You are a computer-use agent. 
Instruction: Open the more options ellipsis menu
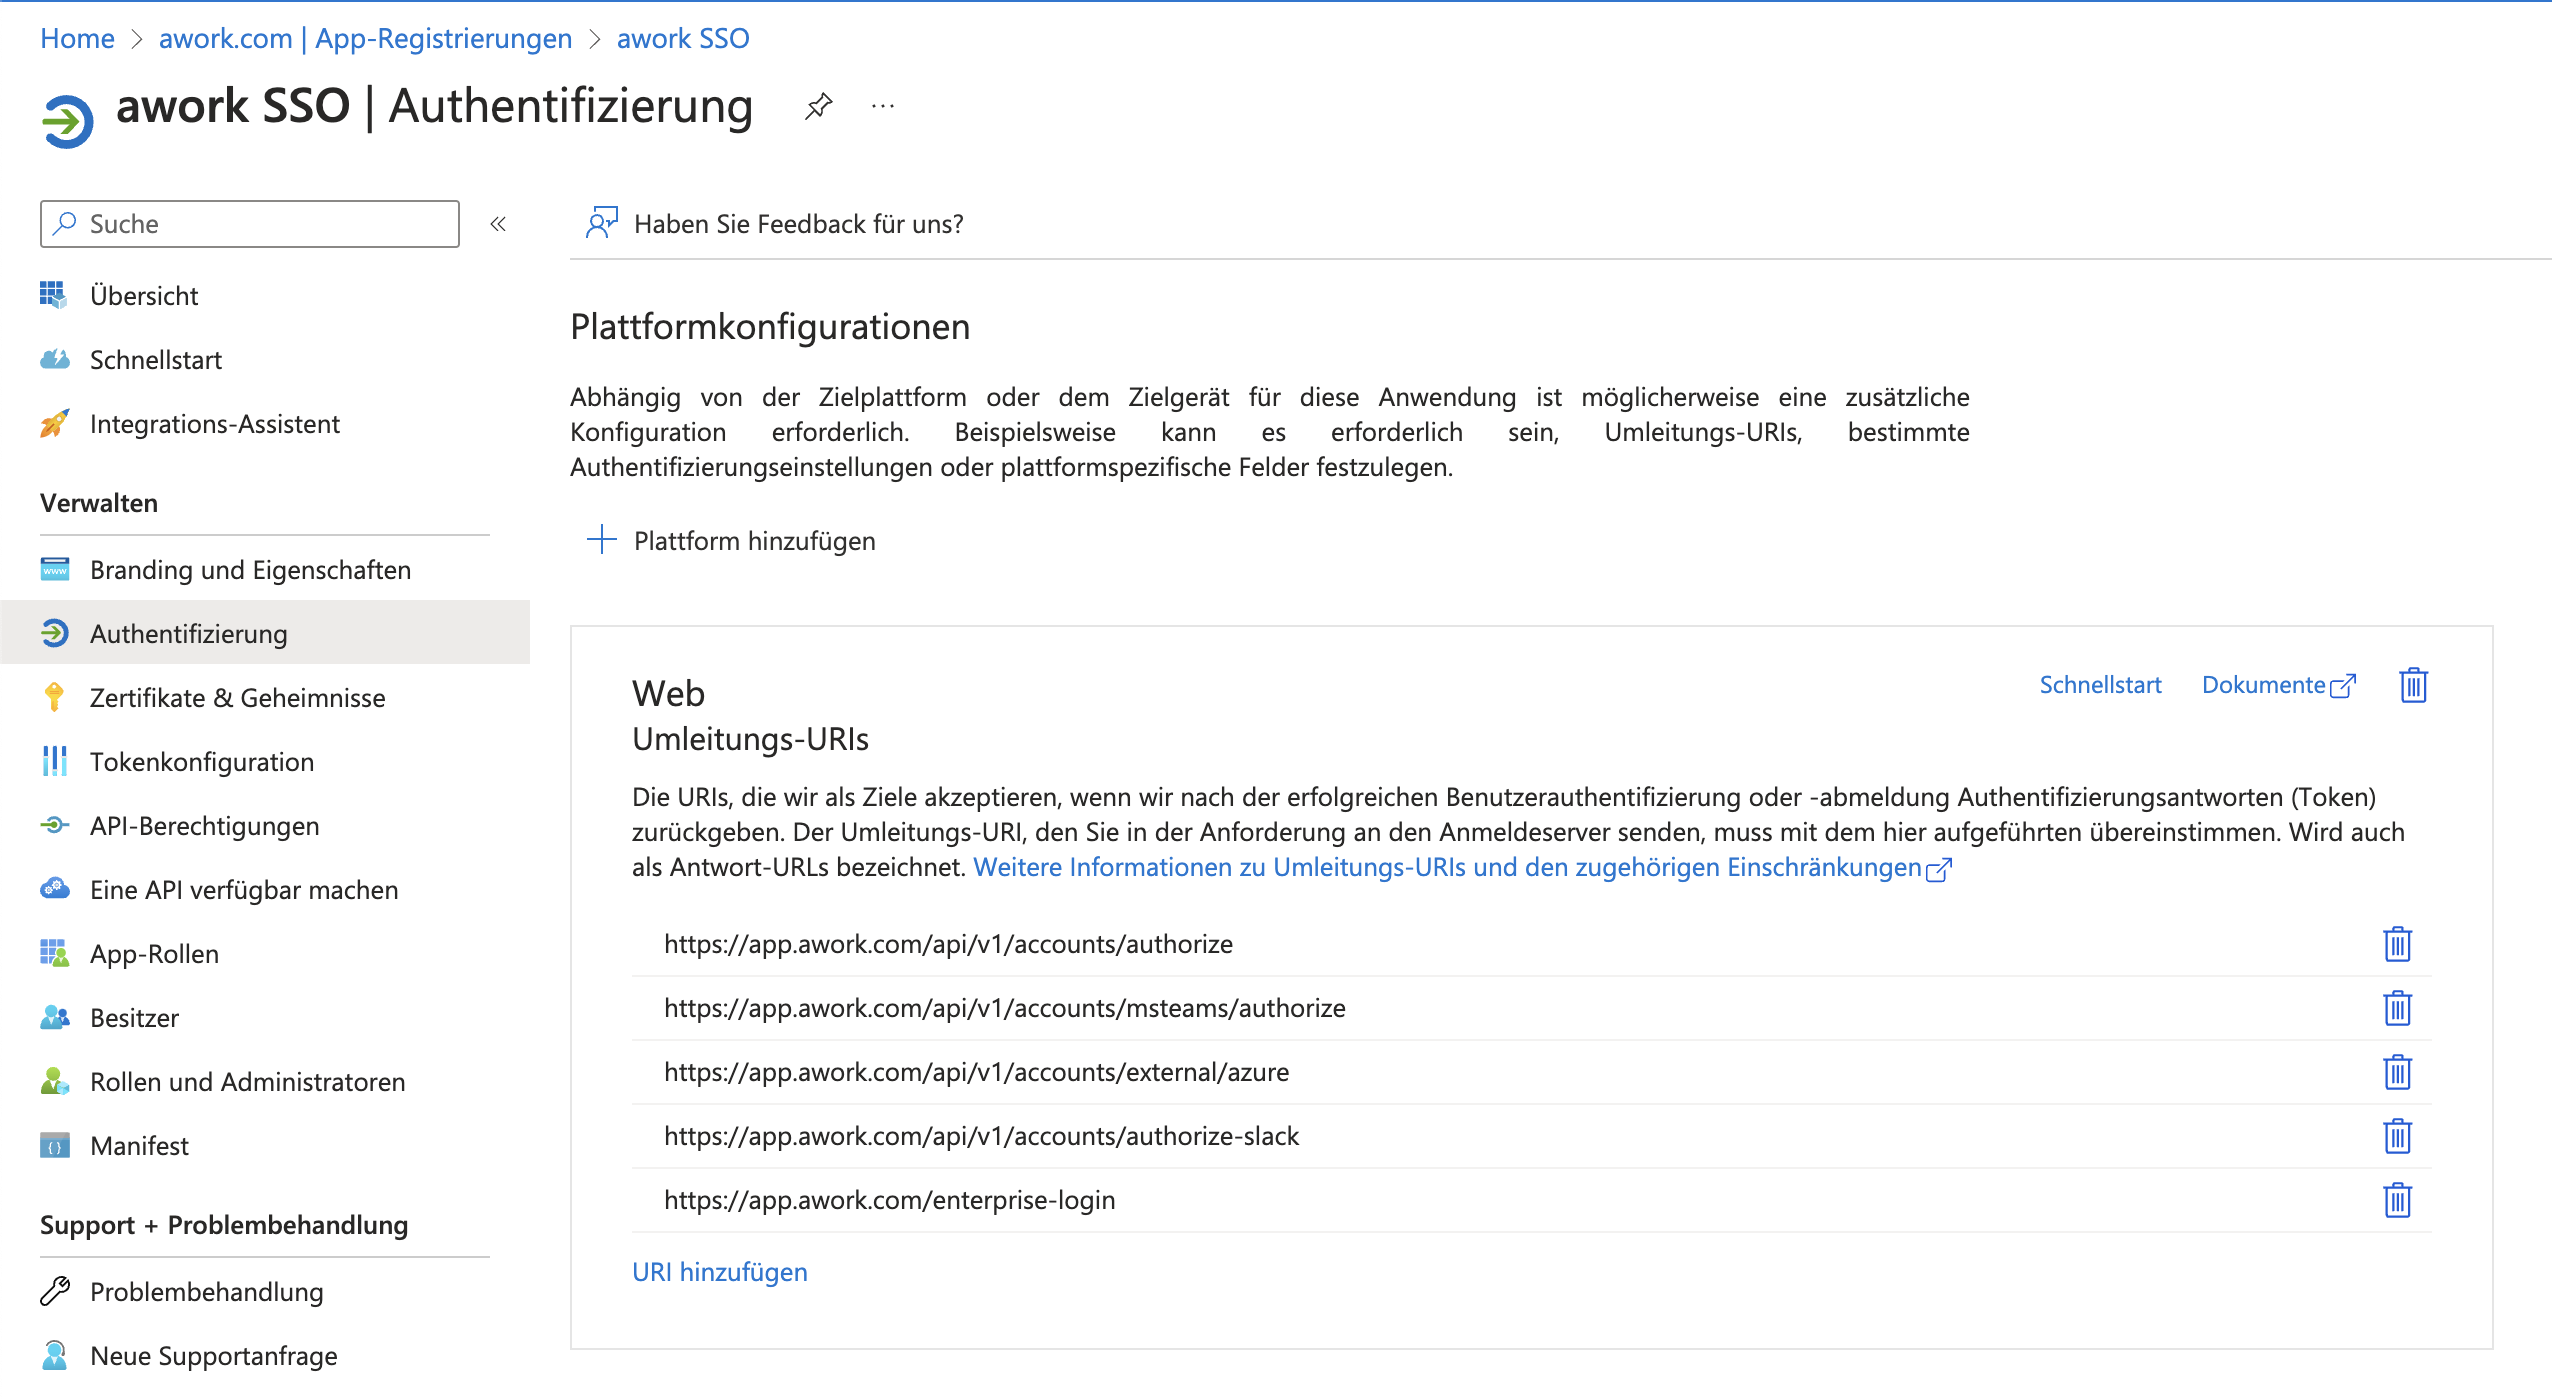882,106
